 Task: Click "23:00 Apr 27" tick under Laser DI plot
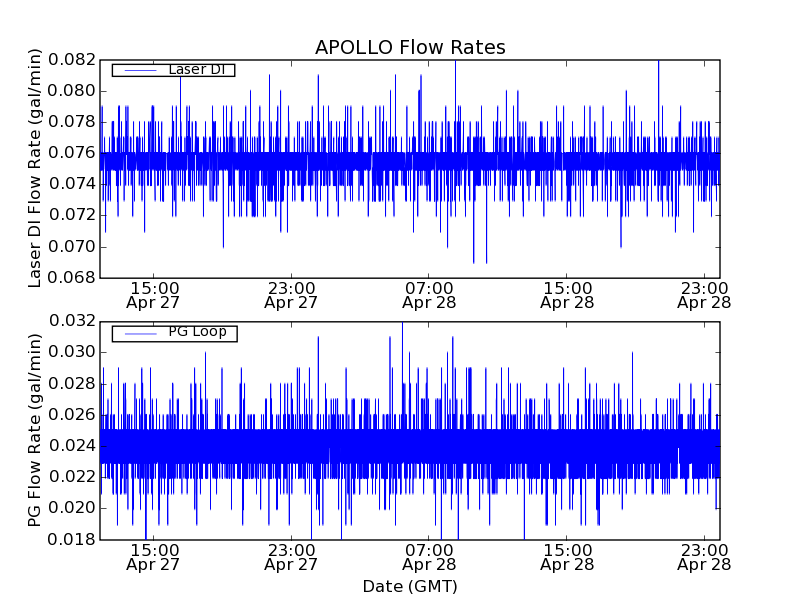tap(291, 295)
